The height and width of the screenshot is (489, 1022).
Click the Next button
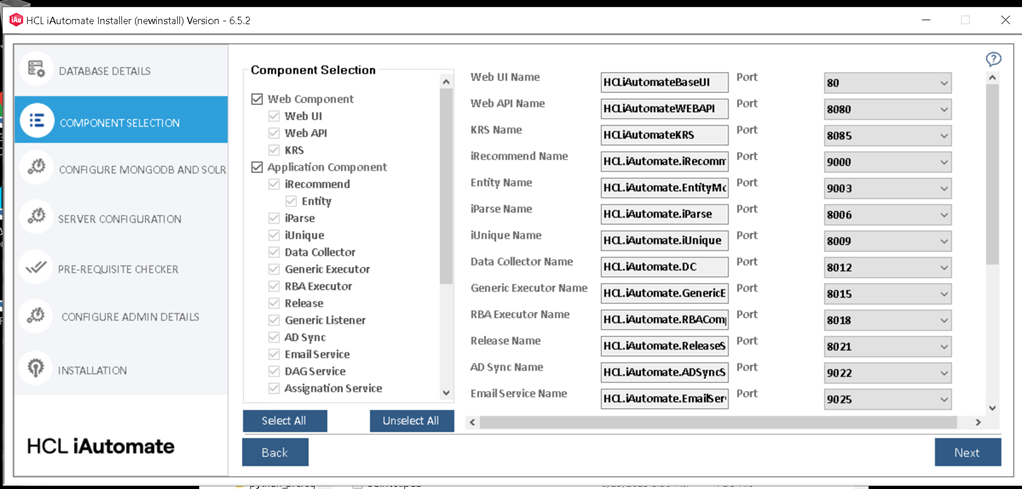[x=967, y=452]
